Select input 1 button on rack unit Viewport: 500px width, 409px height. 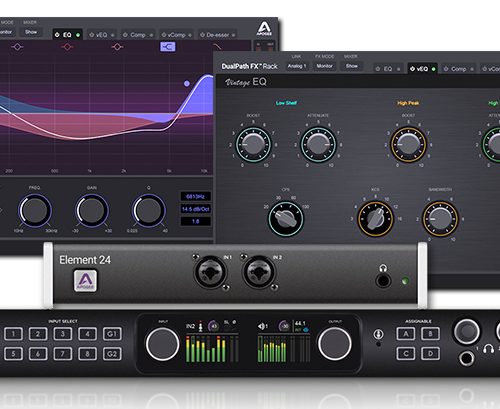(x=13, y=334)
